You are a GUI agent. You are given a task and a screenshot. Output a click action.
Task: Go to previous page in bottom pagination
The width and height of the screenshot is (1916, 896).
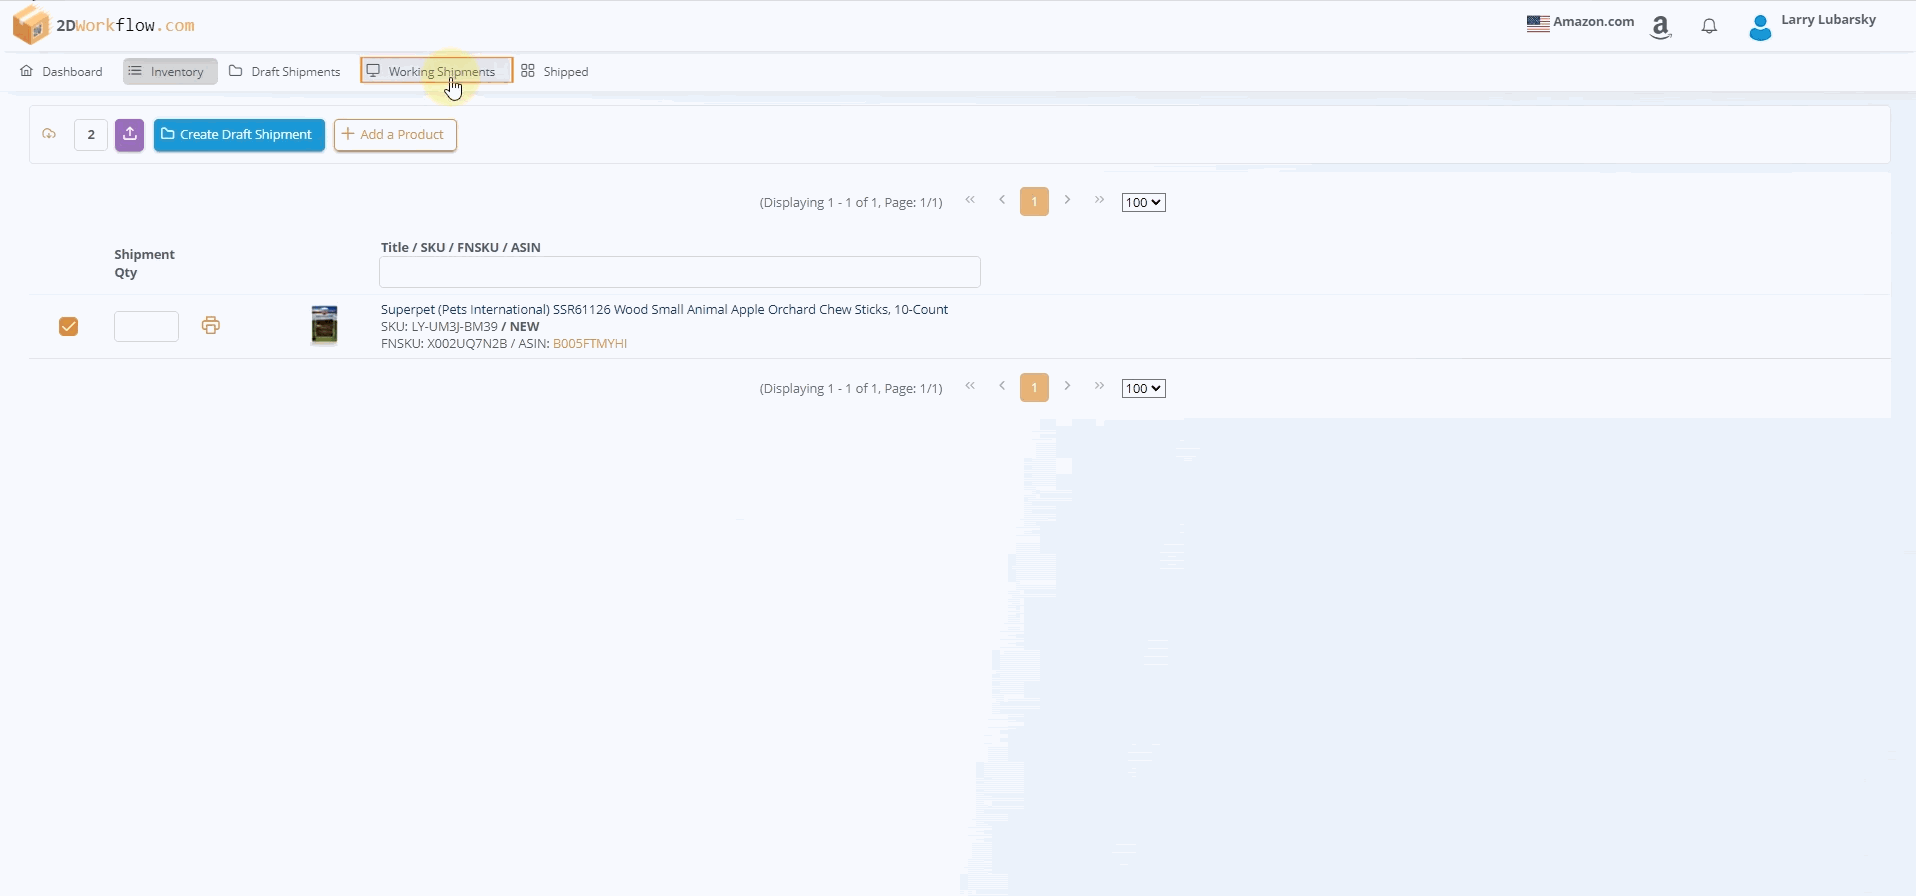click(1002, 386)
